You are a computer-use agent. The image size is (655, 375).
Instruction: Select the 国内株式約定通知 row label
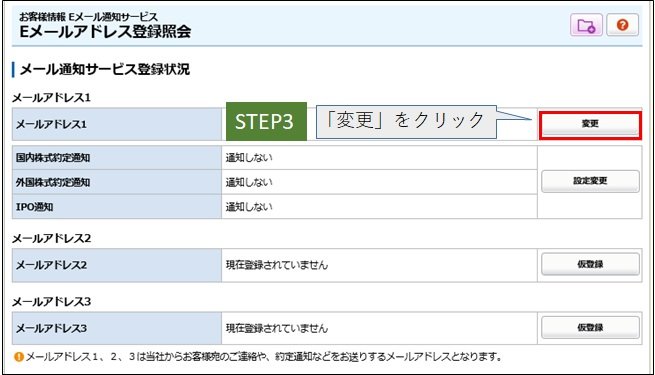(x=53, y=158)
